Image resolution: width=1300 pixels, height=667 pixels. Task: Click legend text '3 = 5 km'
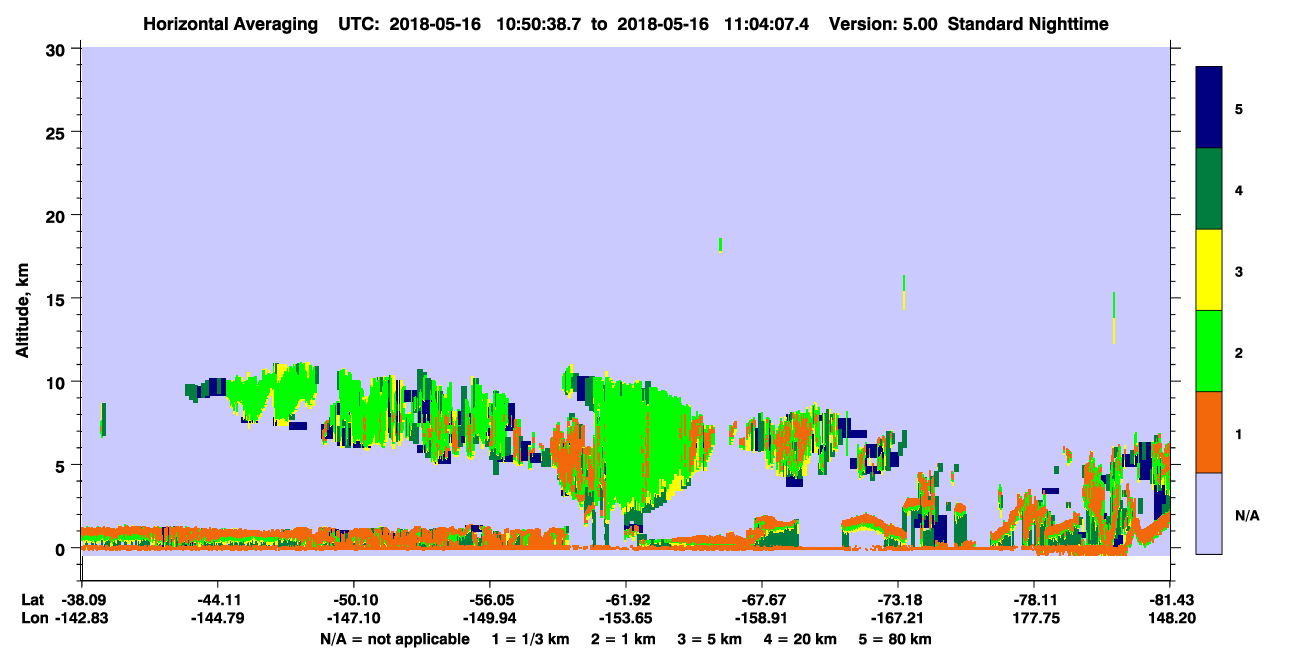click(x=710, y=639)
